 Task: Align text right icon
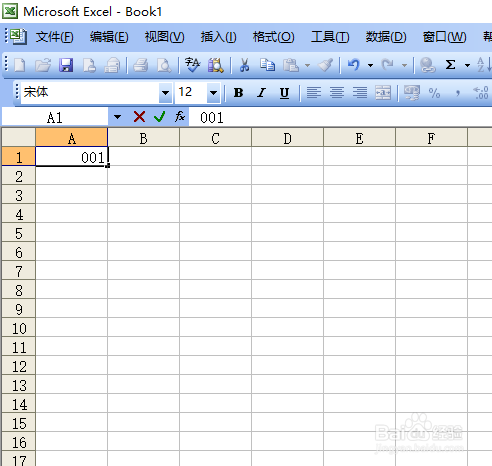tap(360, 92)
